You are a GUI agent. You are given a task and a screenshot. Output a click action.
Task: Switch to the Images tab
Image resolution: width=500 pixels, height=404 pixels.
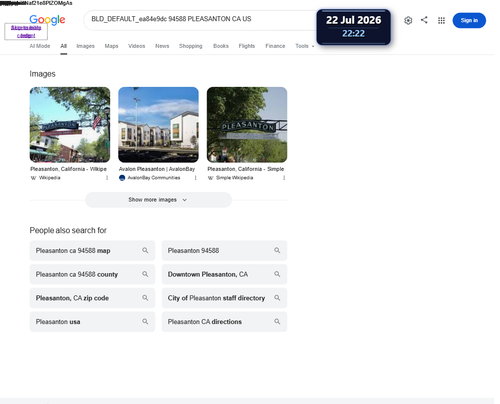(85, 46)
